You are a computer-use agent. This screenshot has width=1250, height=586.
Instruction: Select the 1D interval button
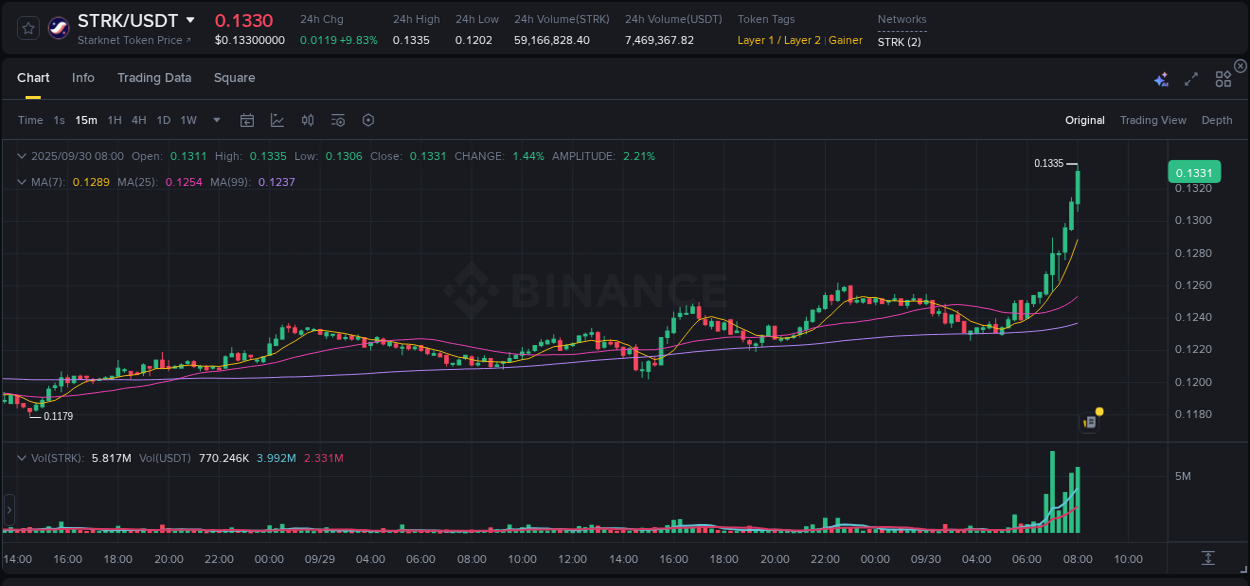coord(163,119)
